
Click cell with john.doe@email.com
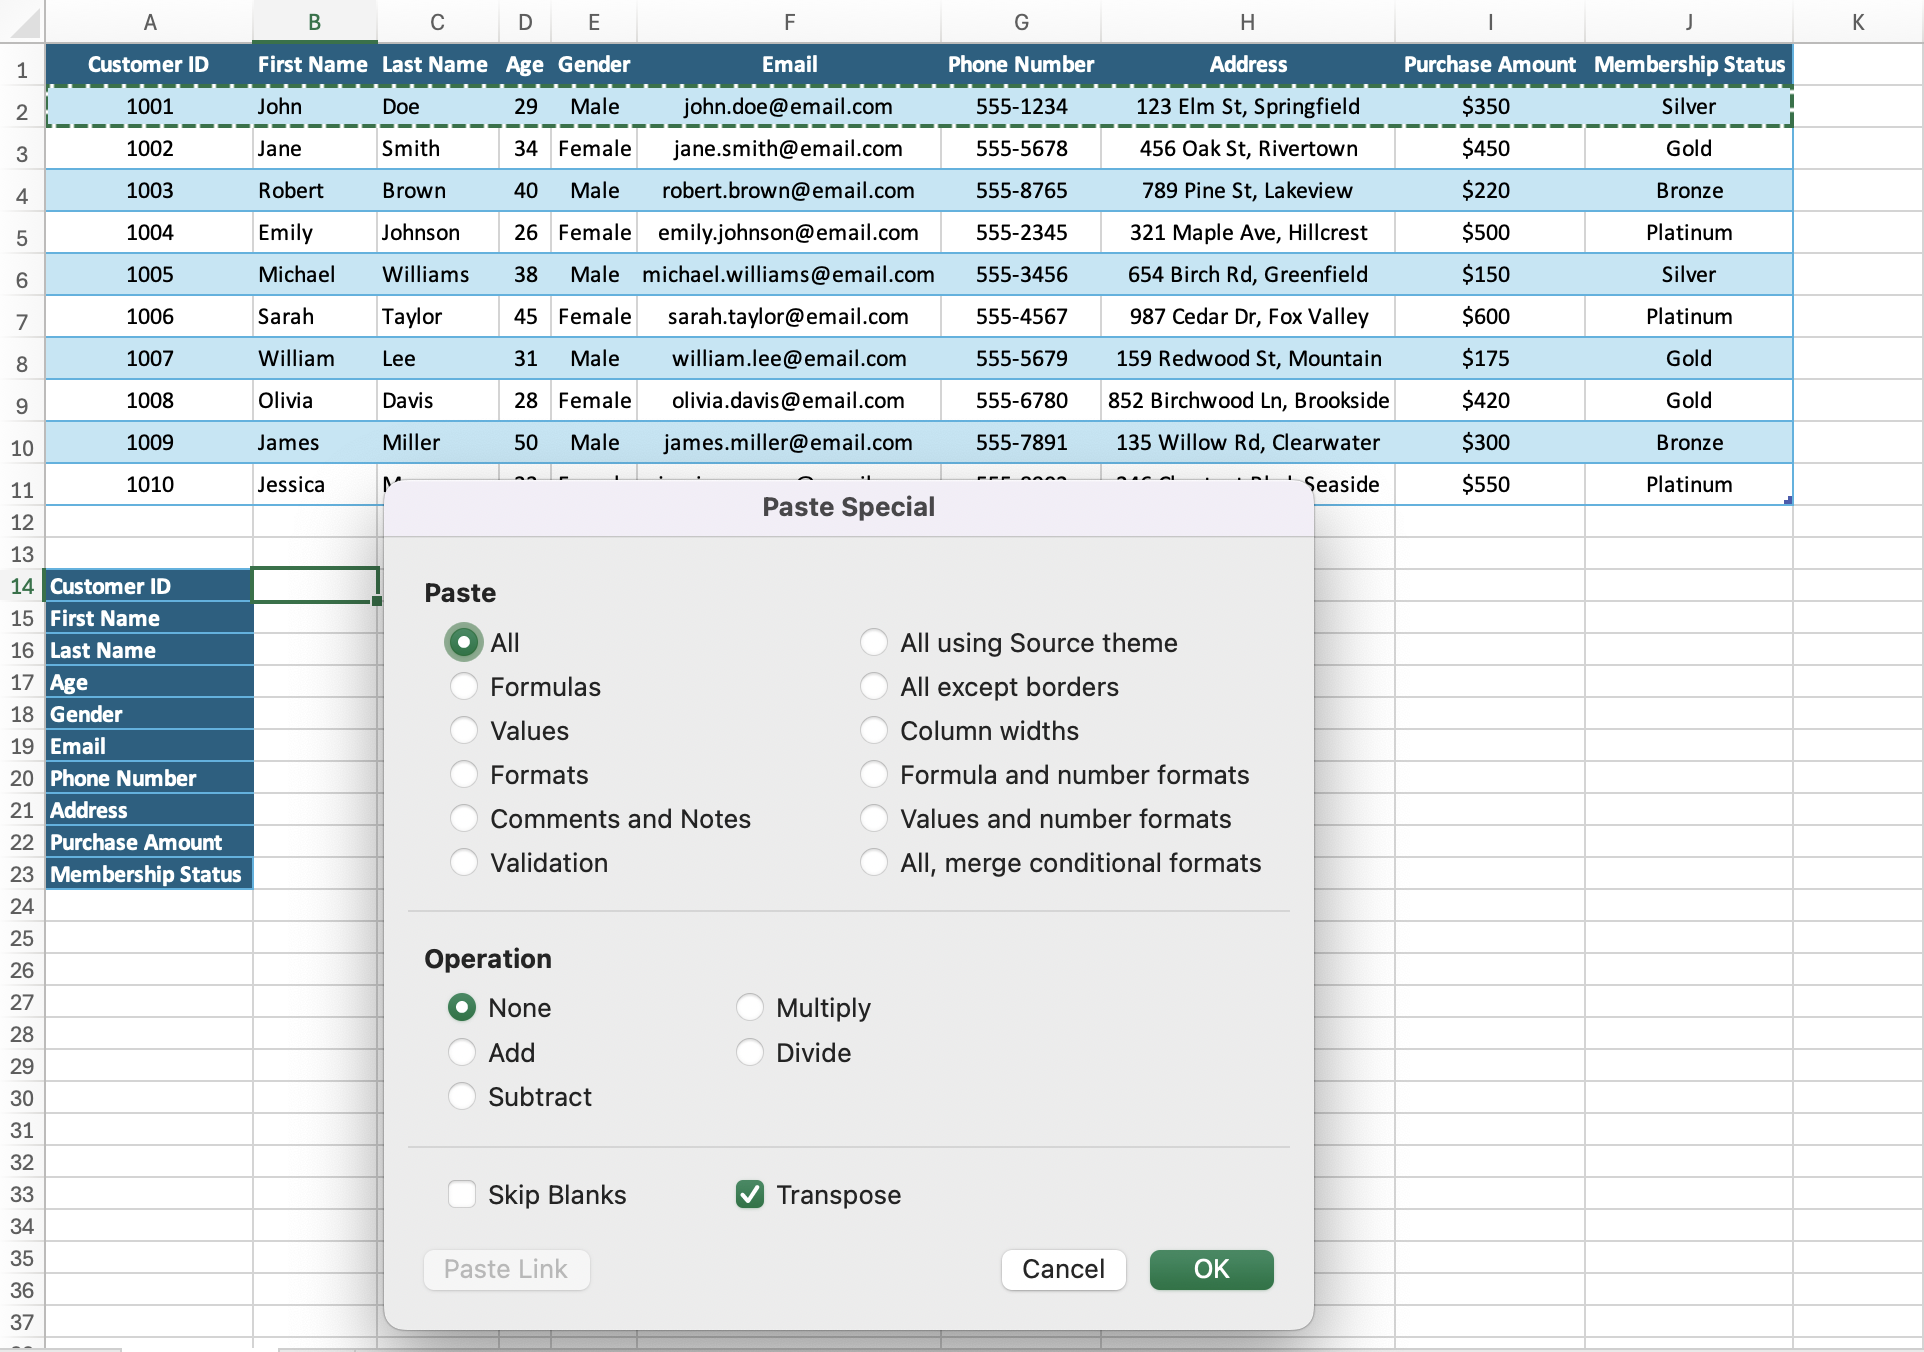(x=788, y=106)
